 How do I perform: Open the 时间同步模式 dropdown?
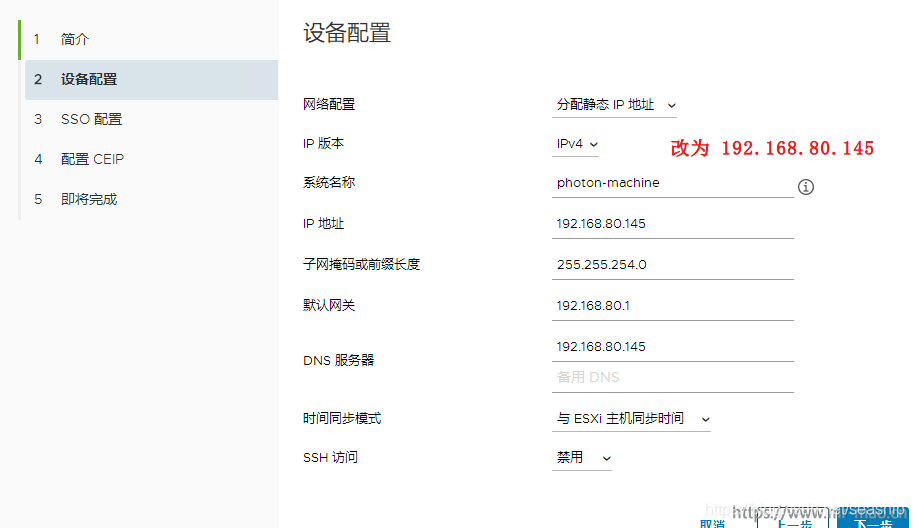click(x=631, y=419)
